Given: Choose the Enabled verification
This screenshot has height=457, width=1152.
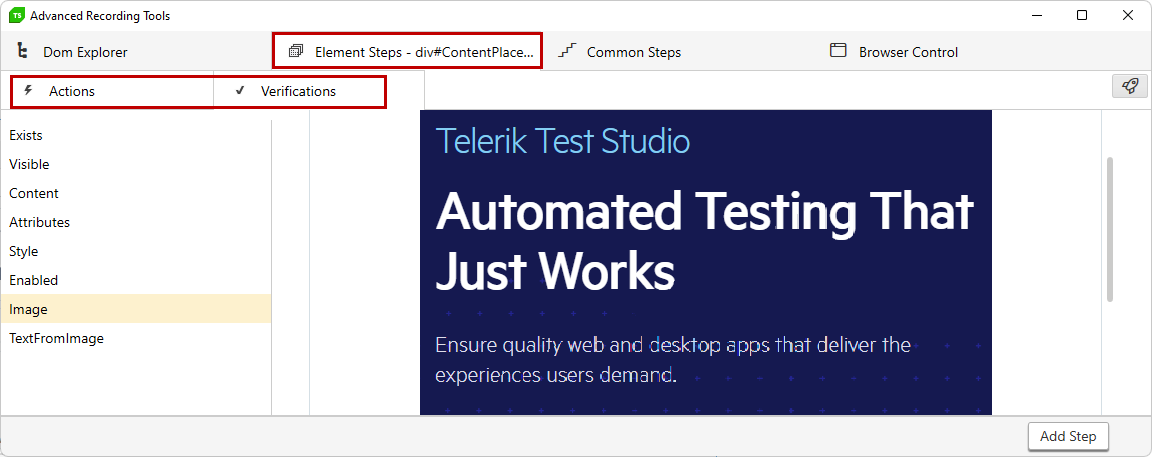Looking at the screenshot, I should 136,280.
